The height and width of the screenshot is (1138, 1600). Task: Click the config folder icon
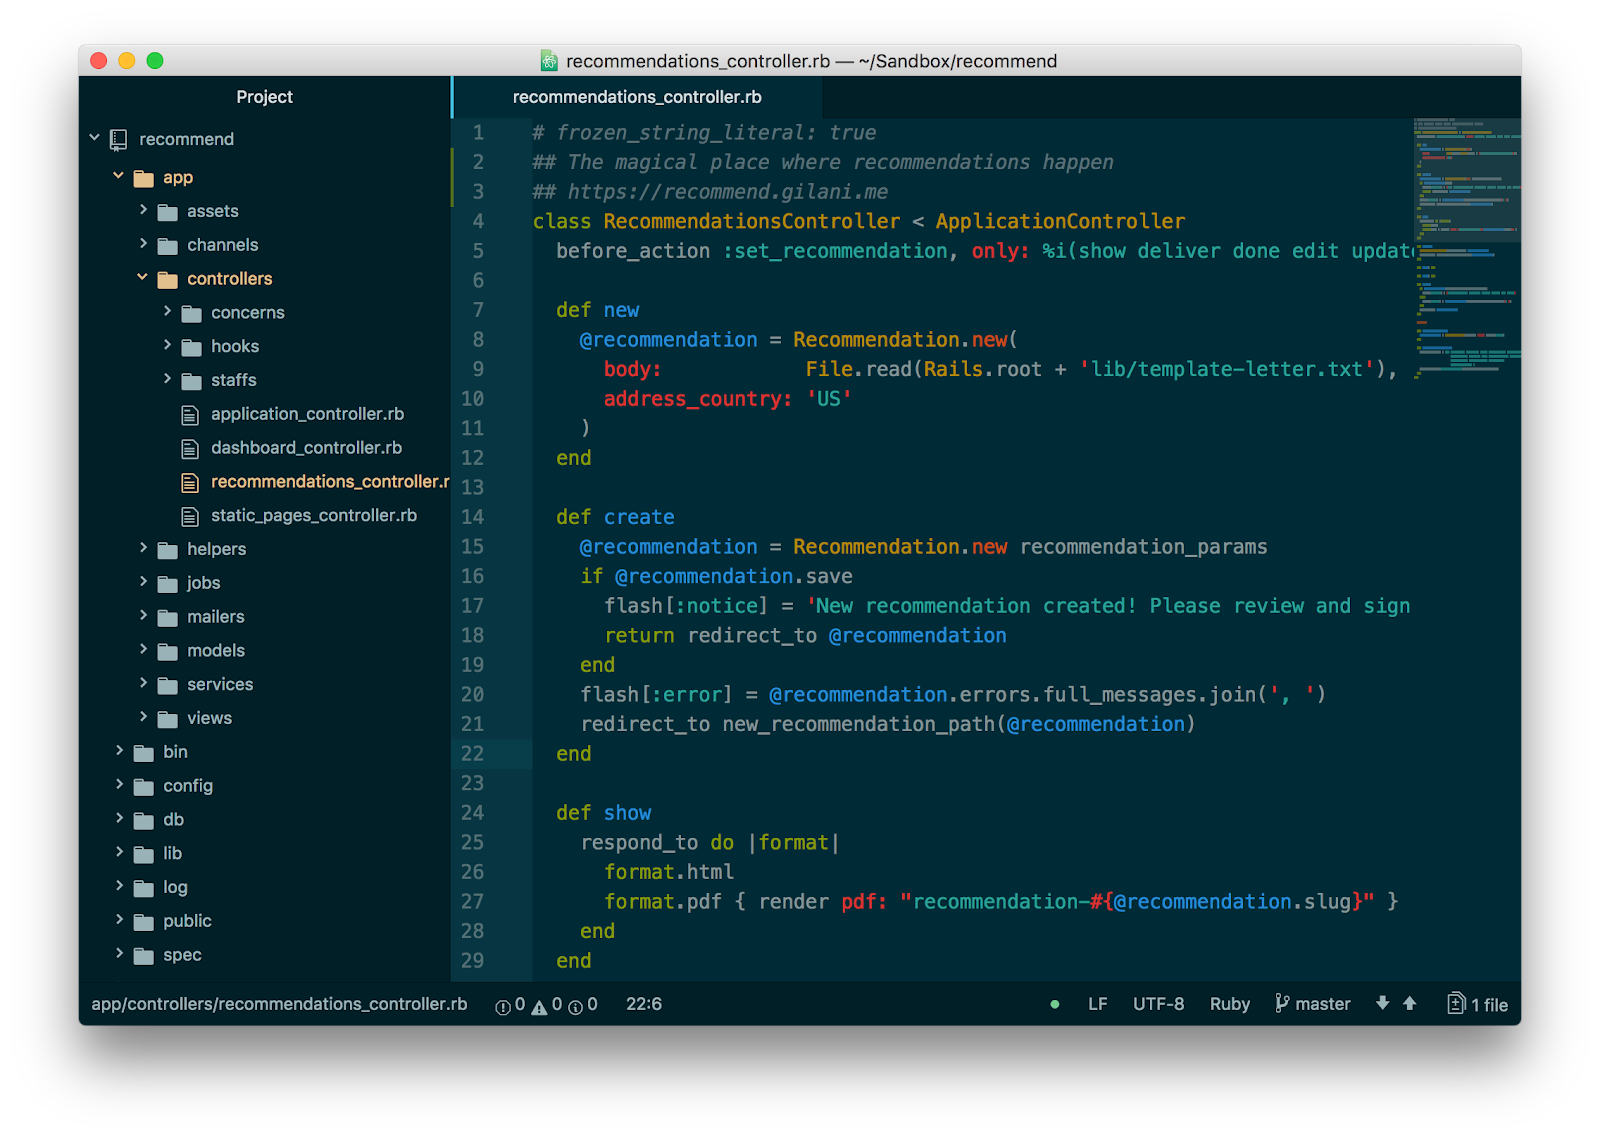144,787
